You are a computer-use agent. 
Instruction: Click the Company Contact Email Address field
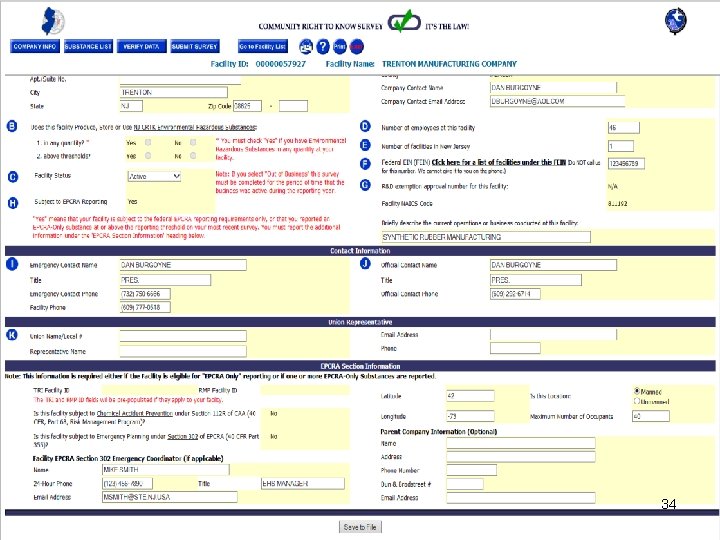coord(557,101)
